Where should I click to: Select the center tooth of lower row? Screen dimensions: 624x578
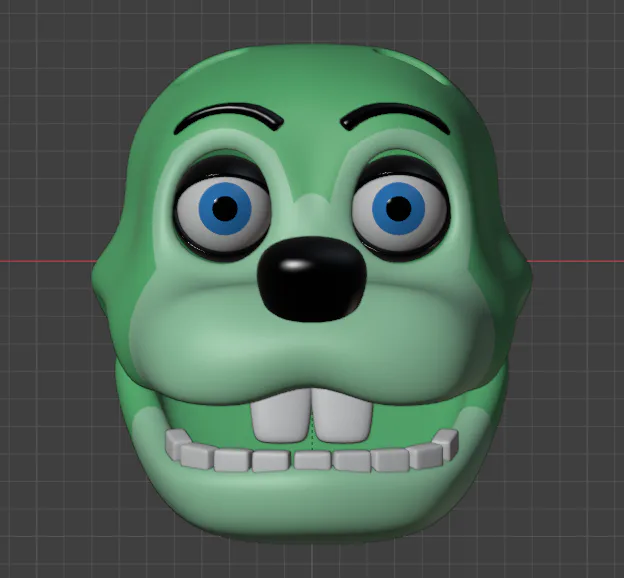pos(312,460)
